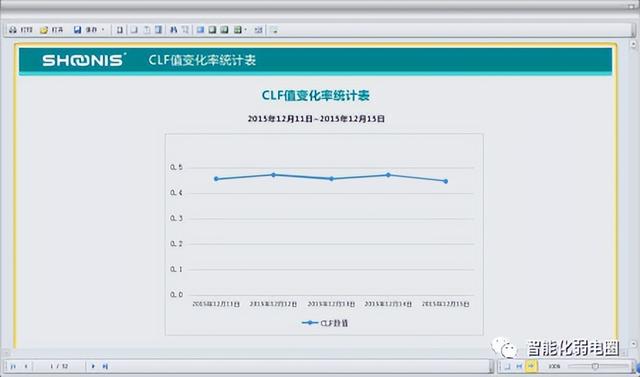This screenshot has height=377, width=640.
Task: Go to the previous report page
Action: 26,366
